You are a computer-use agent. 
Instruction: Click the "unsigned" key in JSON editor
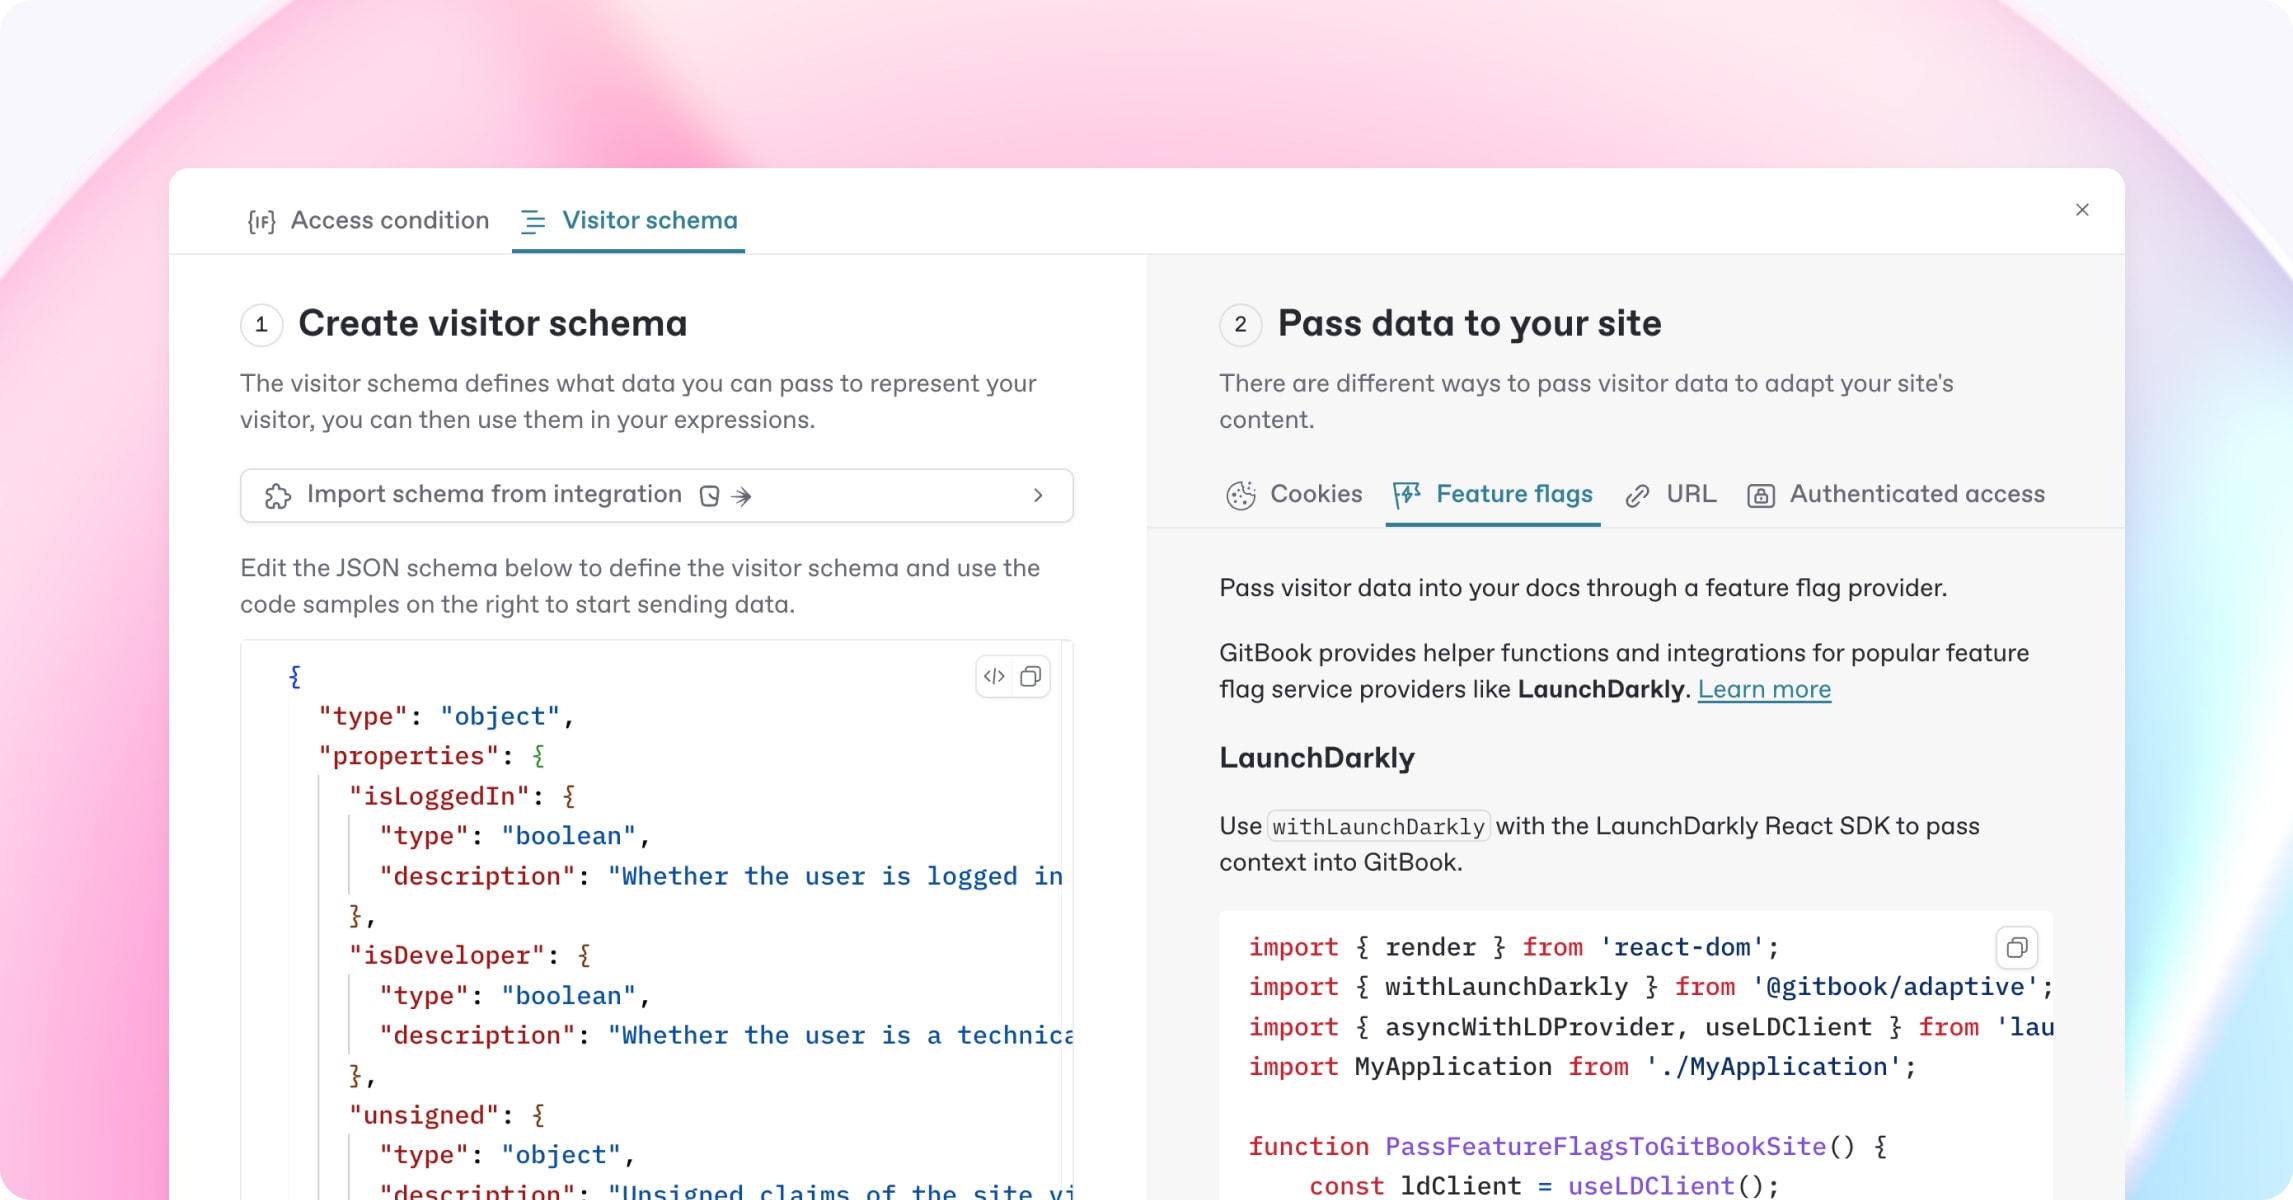[423, 1115]
